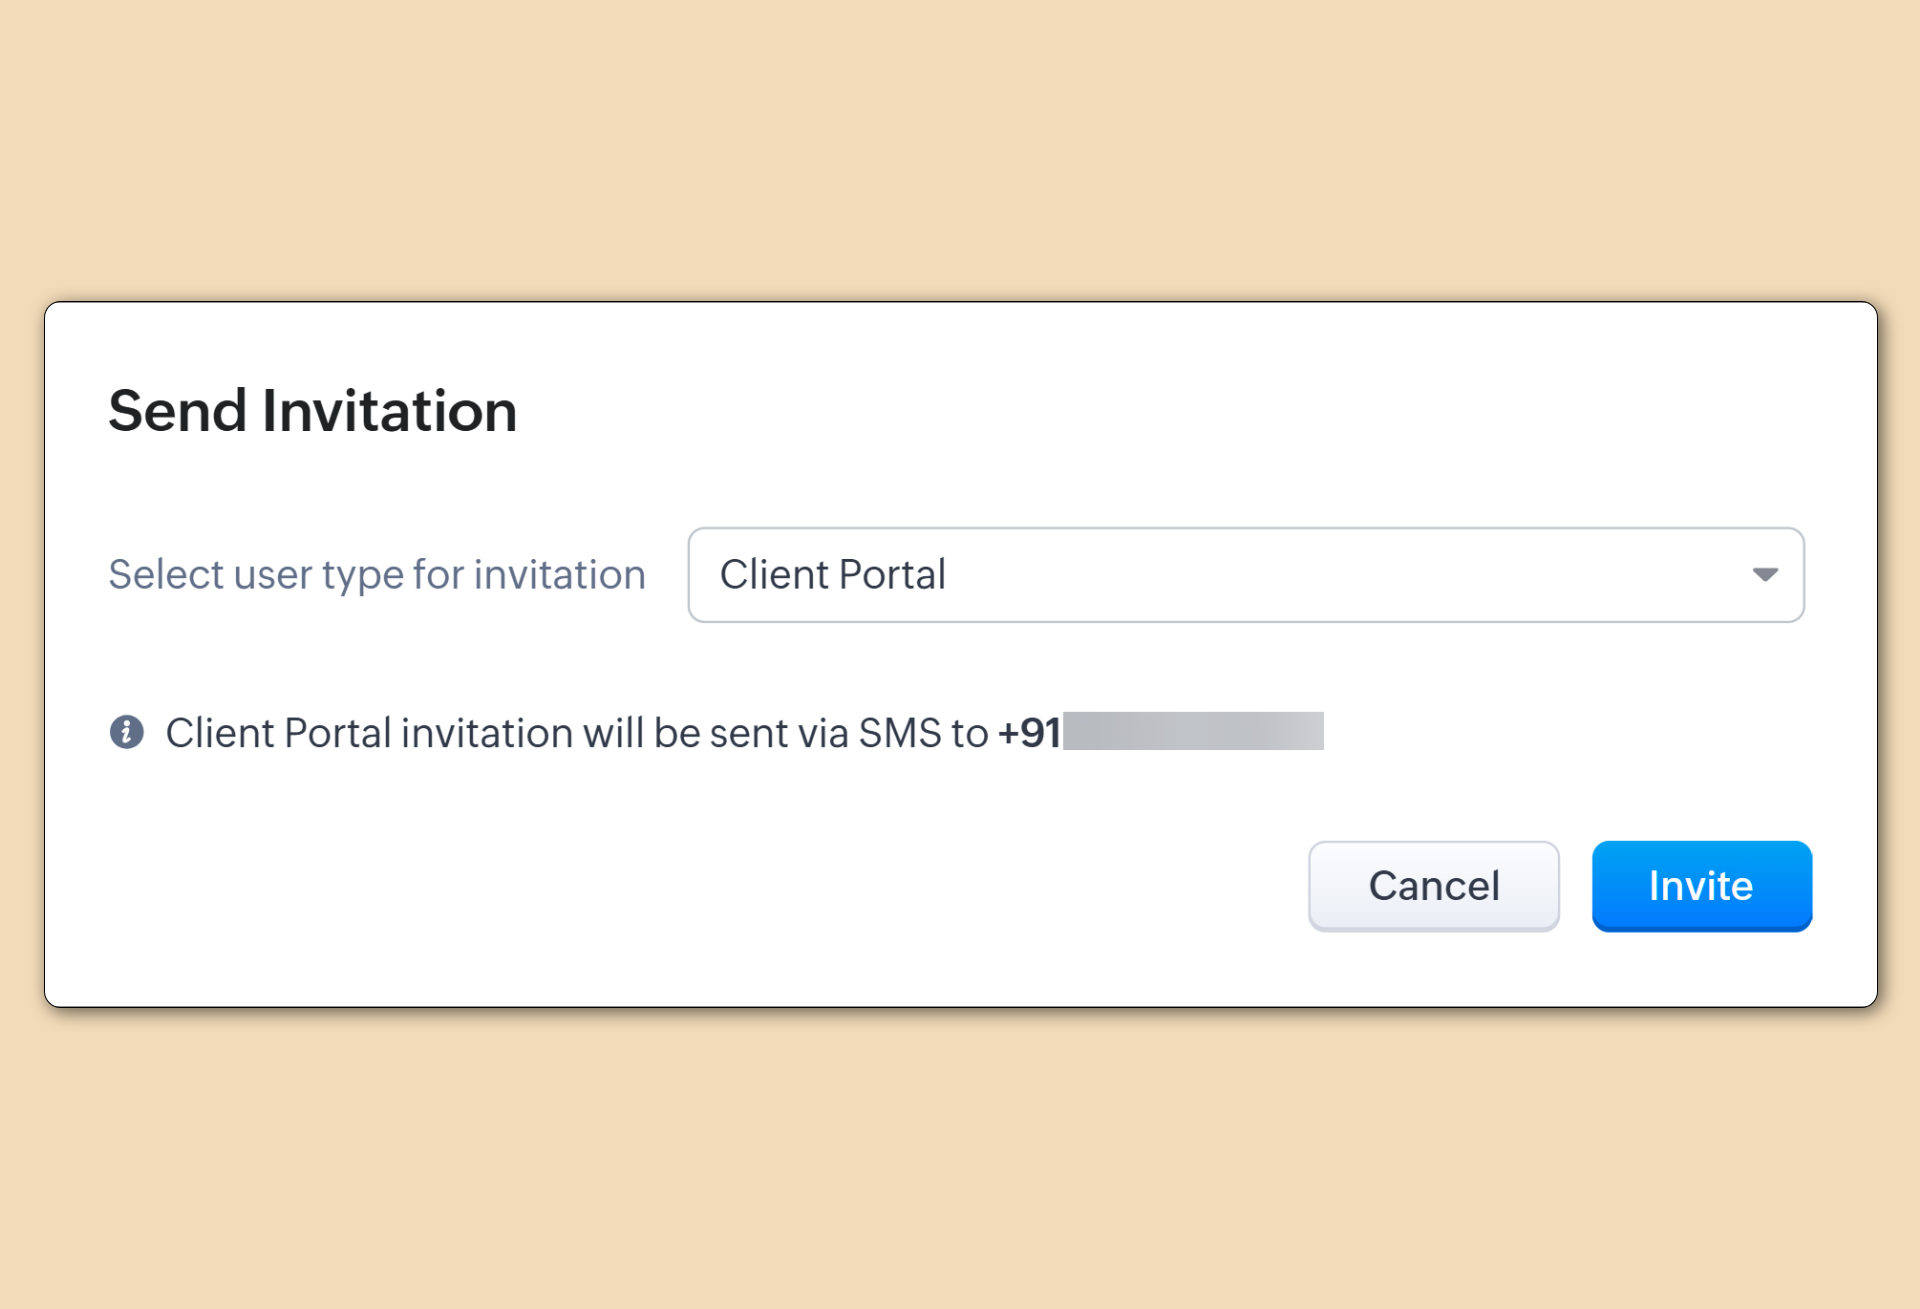Click the "Send Invitation" dialog title

312,411
